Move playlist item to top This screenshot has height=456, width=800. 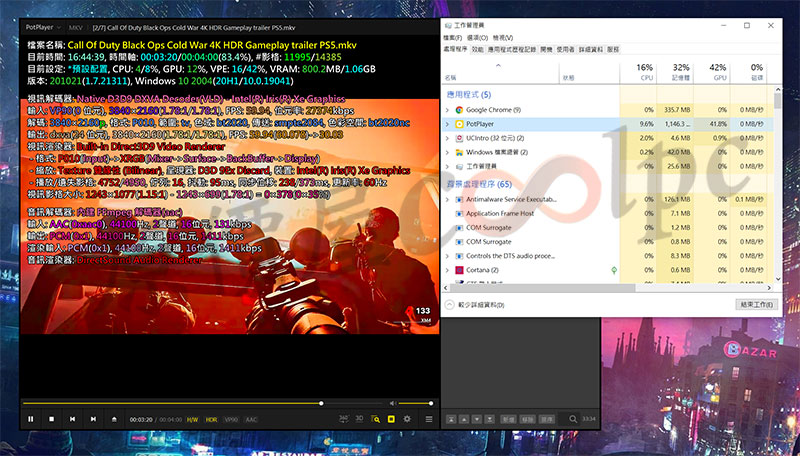[451, 419]
